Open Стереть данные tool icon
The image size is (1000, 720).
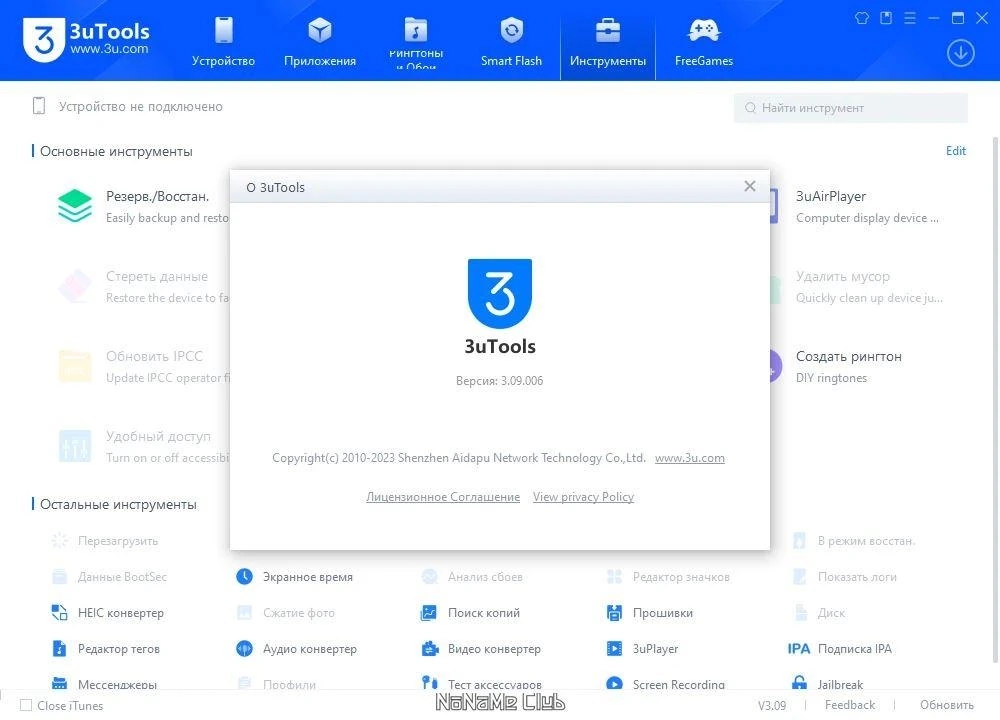(75, 286)
